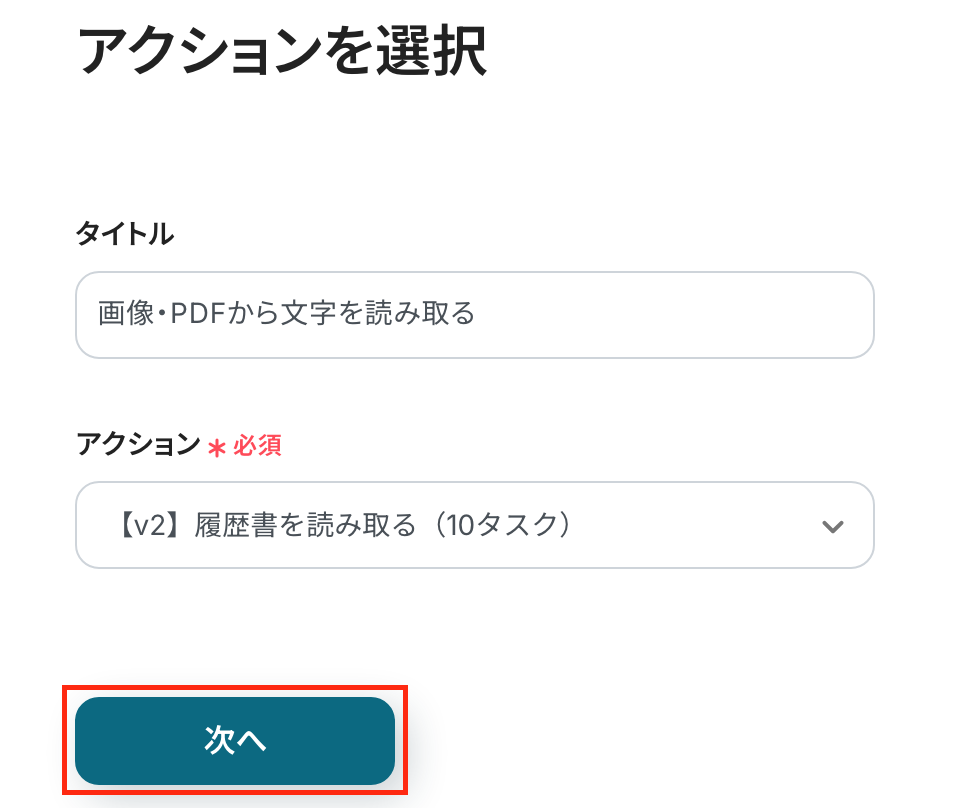The image size is (974, 808).
Task: Expand action list via down-arrow icon
Action: [x=832, y=526]
